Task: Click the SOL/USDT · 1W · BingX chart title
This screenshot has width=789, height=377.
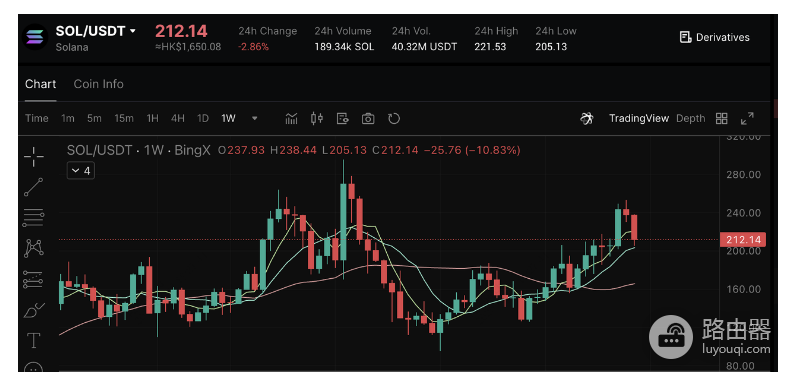Action: [x=138, y=150]
